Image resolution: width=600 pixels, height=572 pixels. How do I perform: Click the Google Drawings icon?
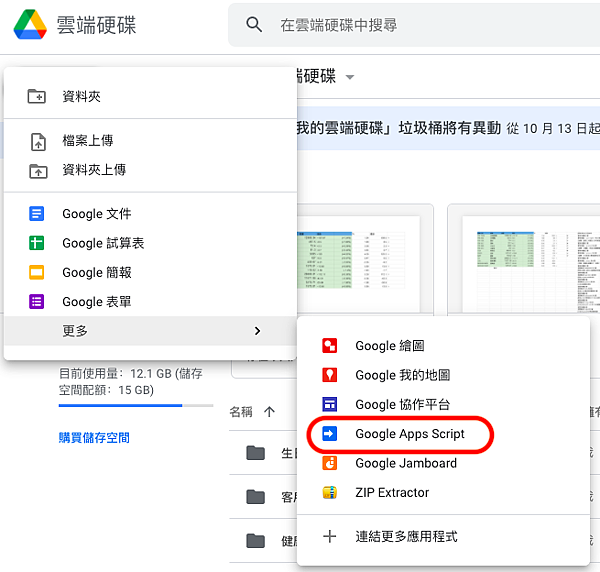point(330,346)
